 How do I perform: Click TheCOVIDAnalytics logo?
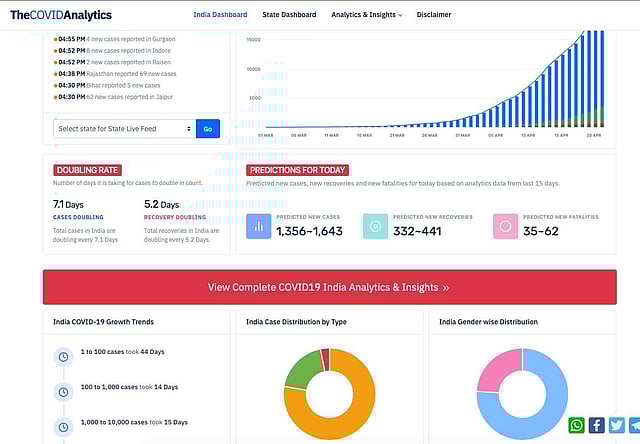tap(61, 15)
